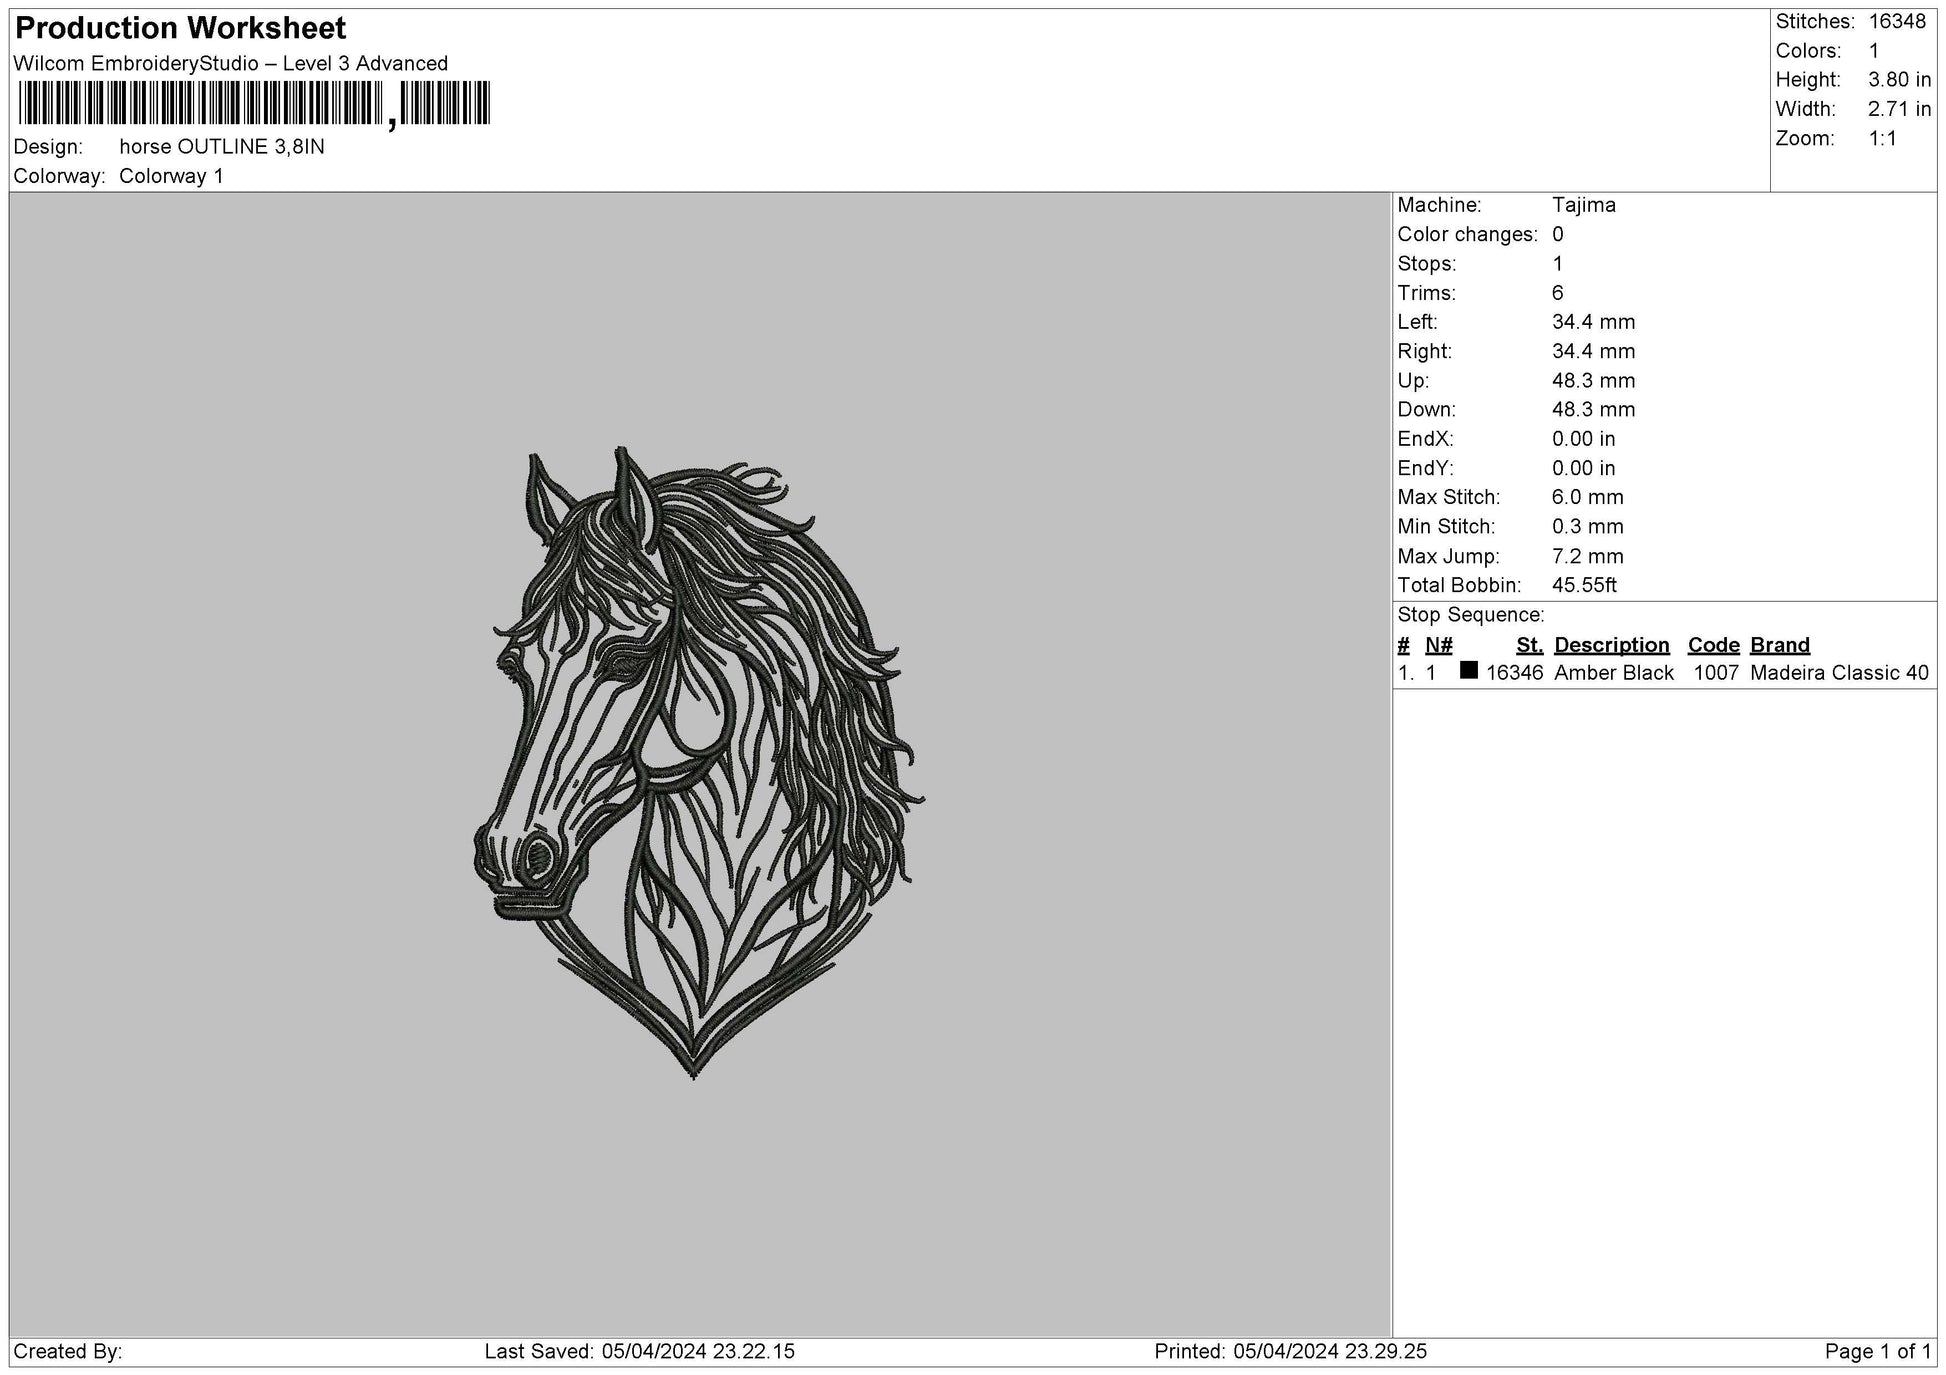The width and height of the screenshot is (1946, 1375).
Task: Click the N# column header
Action: (x=1438, y=645)
